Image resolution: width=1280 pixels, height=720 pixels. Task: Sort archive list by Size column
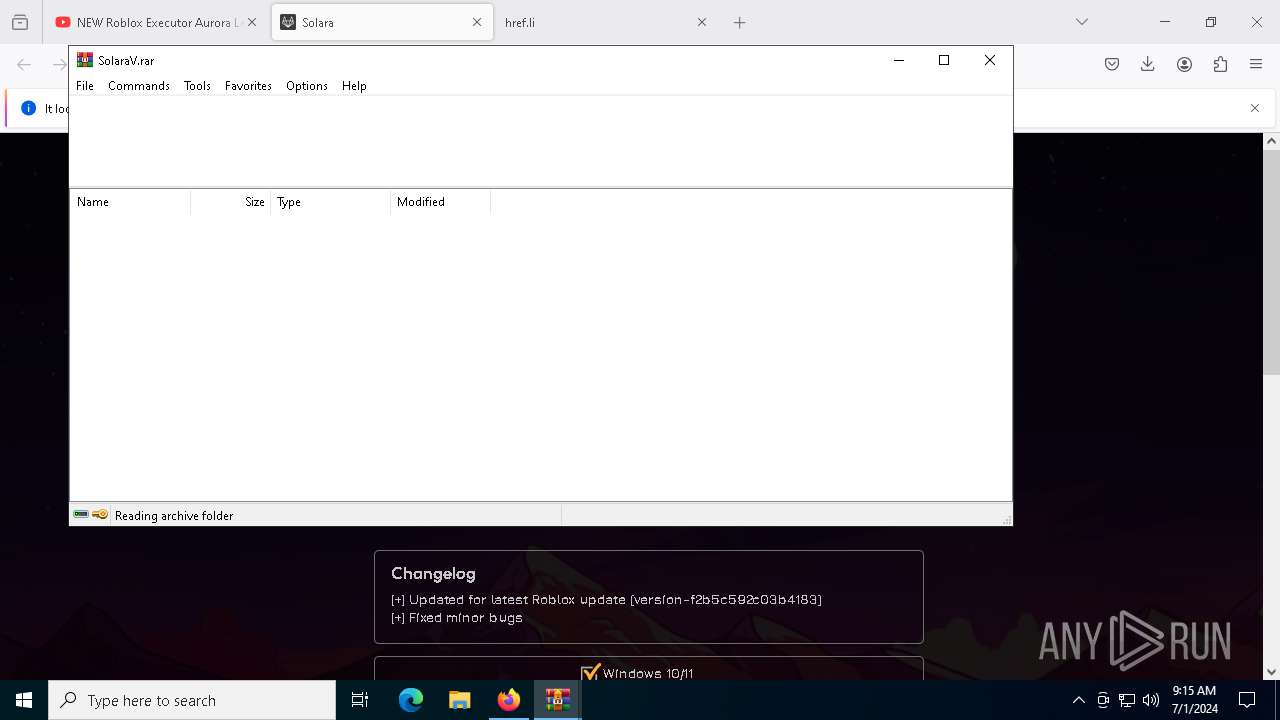(x=231, y=202)
